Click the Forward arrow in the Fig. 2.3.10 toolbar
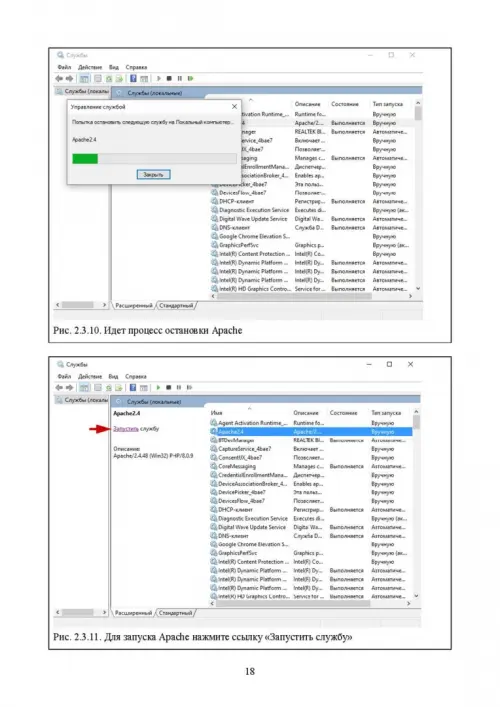The width and height of the screenshot is (500, 707). click(x=69, y=78)
